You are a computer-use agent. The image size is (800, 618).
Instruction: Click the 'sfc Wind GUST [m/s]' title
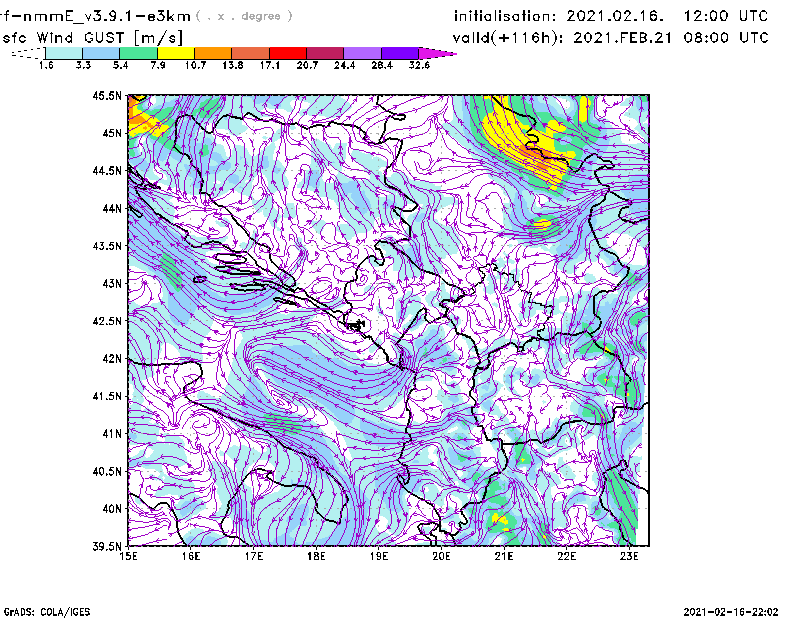click(x=92, y=37)
